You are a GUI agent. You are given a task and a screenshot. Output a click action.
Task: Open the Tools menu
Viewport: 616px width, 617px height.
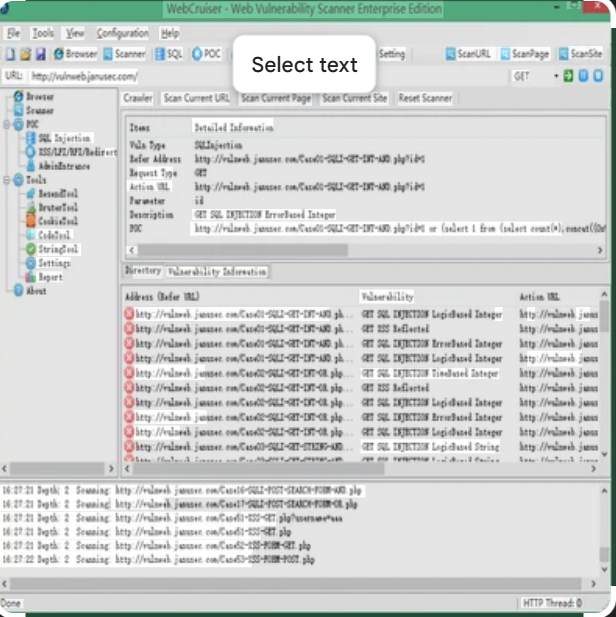[43, 33]
